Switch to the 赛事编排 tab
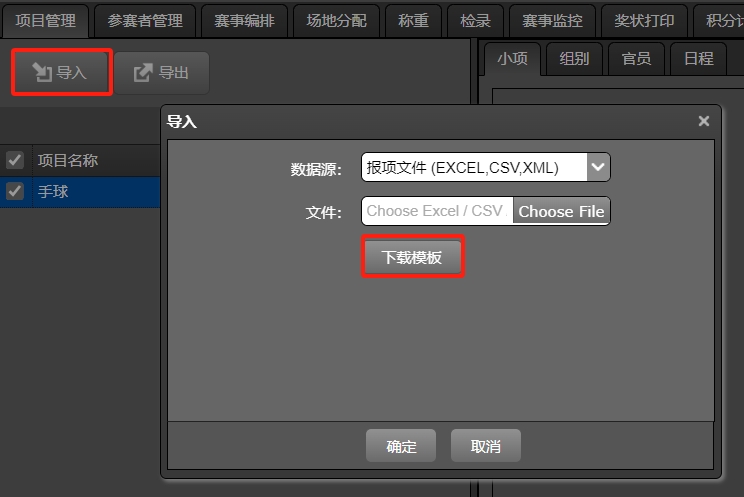The image size is (744, 497). (244, 21)
